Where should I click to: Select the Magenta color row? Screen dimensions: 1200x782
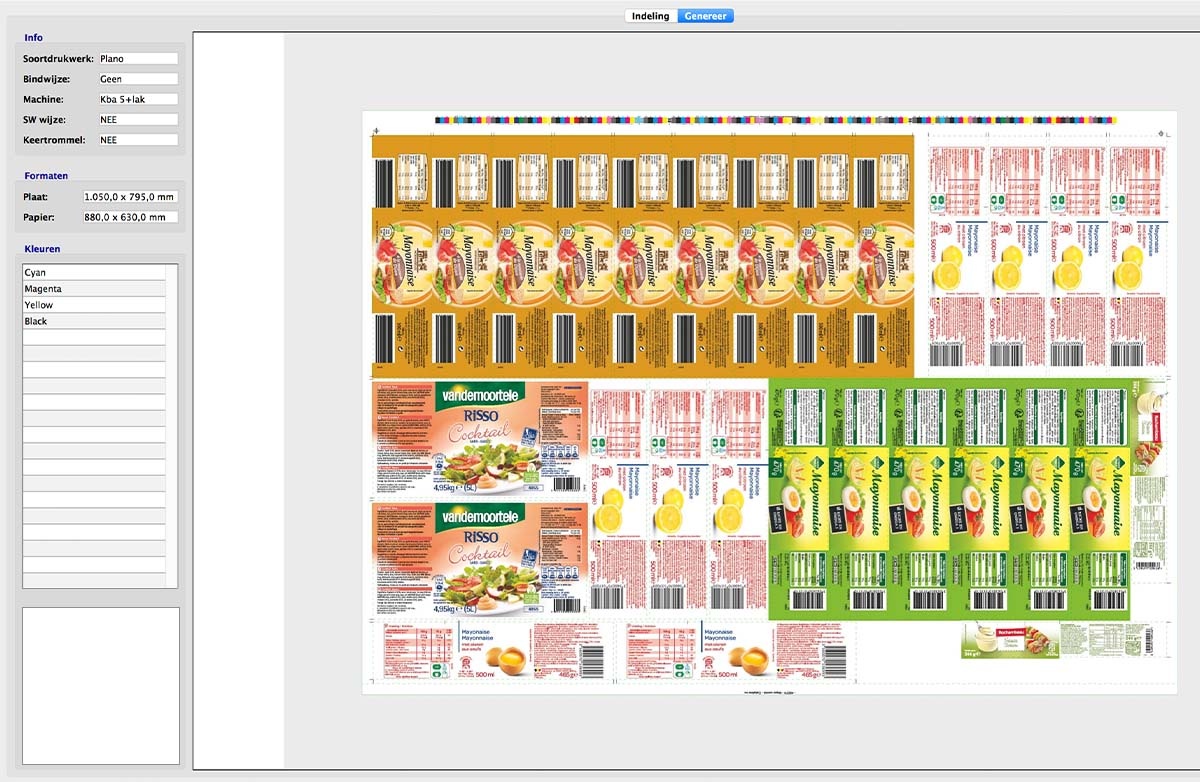click(94, 289)
